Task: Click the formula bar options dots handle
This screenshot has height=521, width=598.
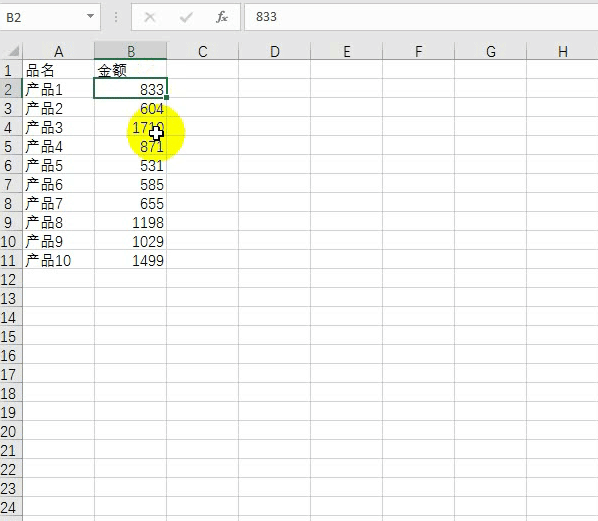Action: [116, 17]
